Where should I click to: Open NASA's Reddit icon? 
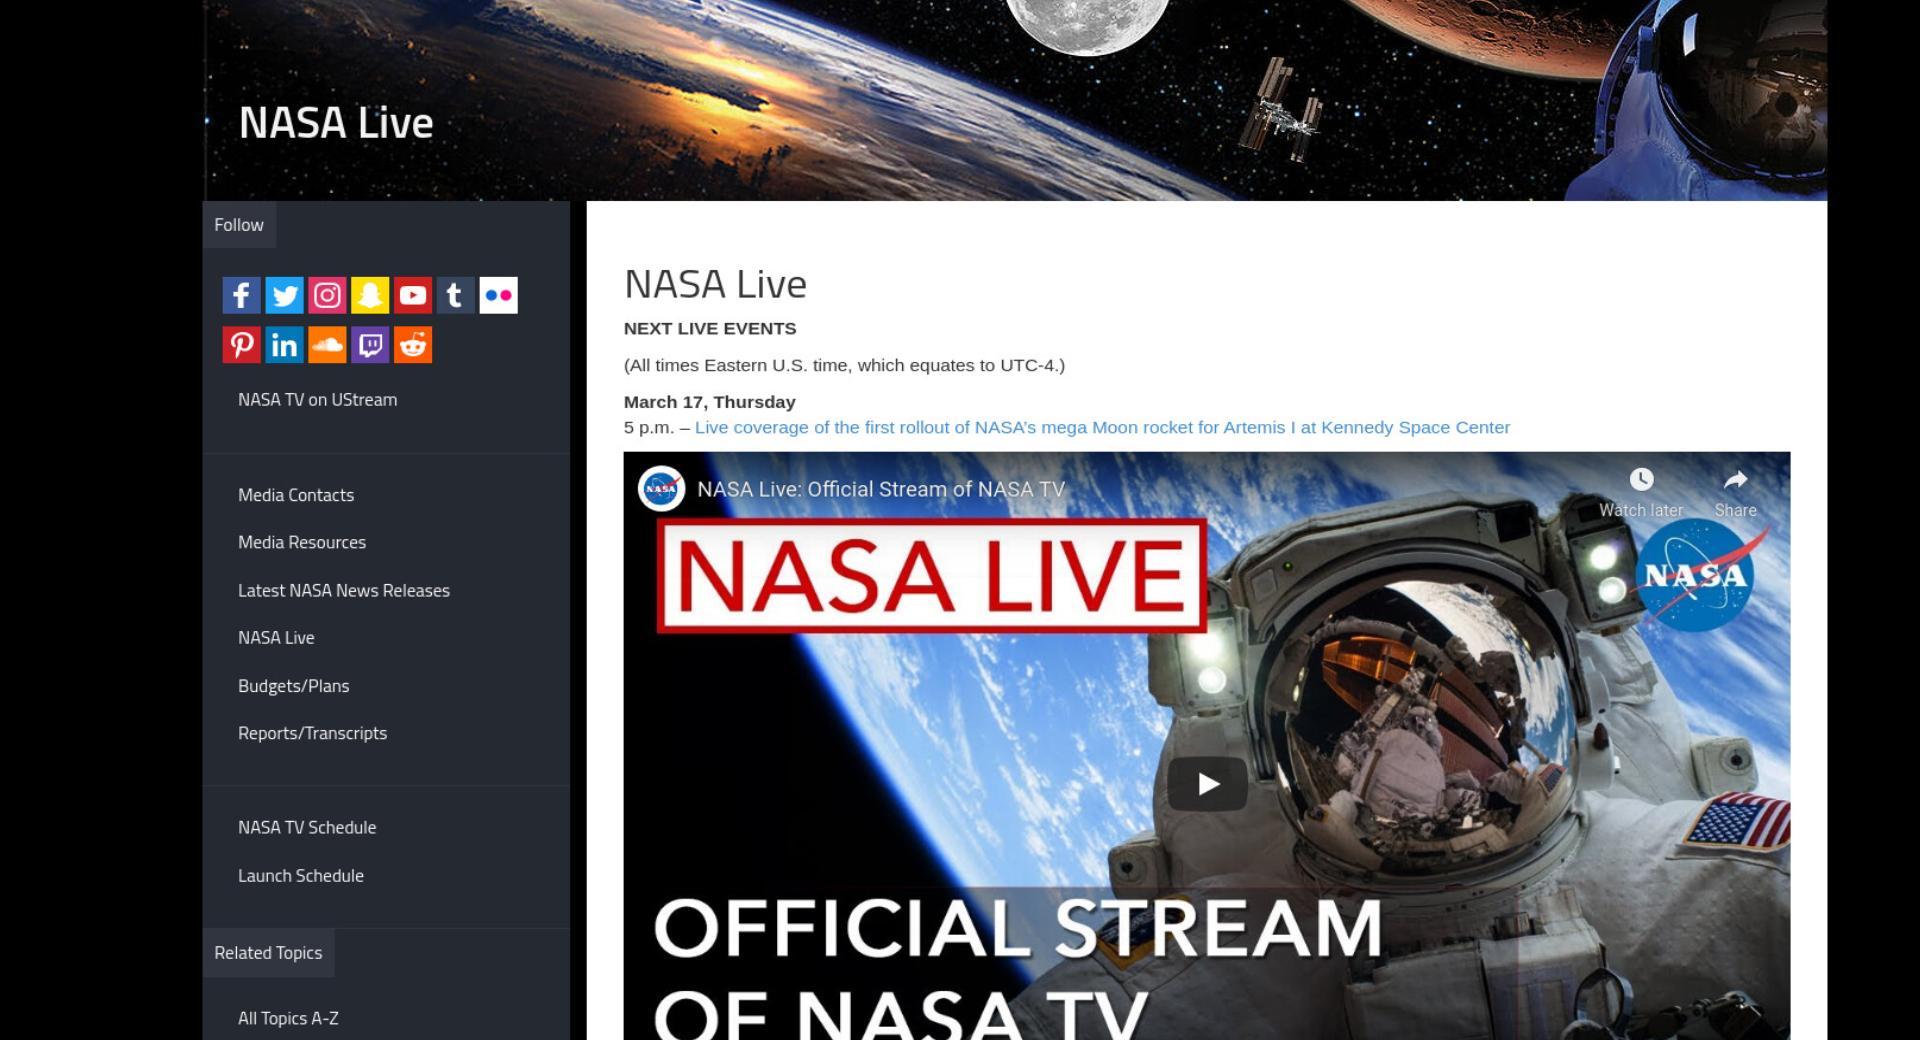pyautogui.click(x=412, y=345)
